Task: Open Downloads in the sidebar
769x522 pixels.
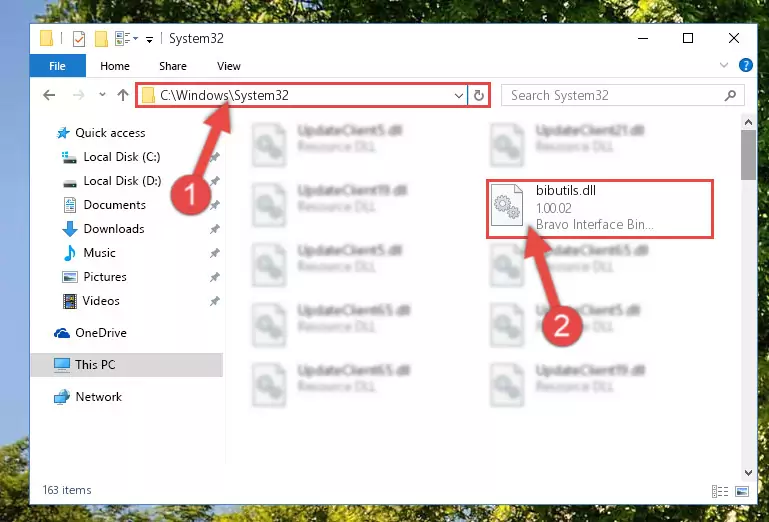Action: [x=114, y=229]
